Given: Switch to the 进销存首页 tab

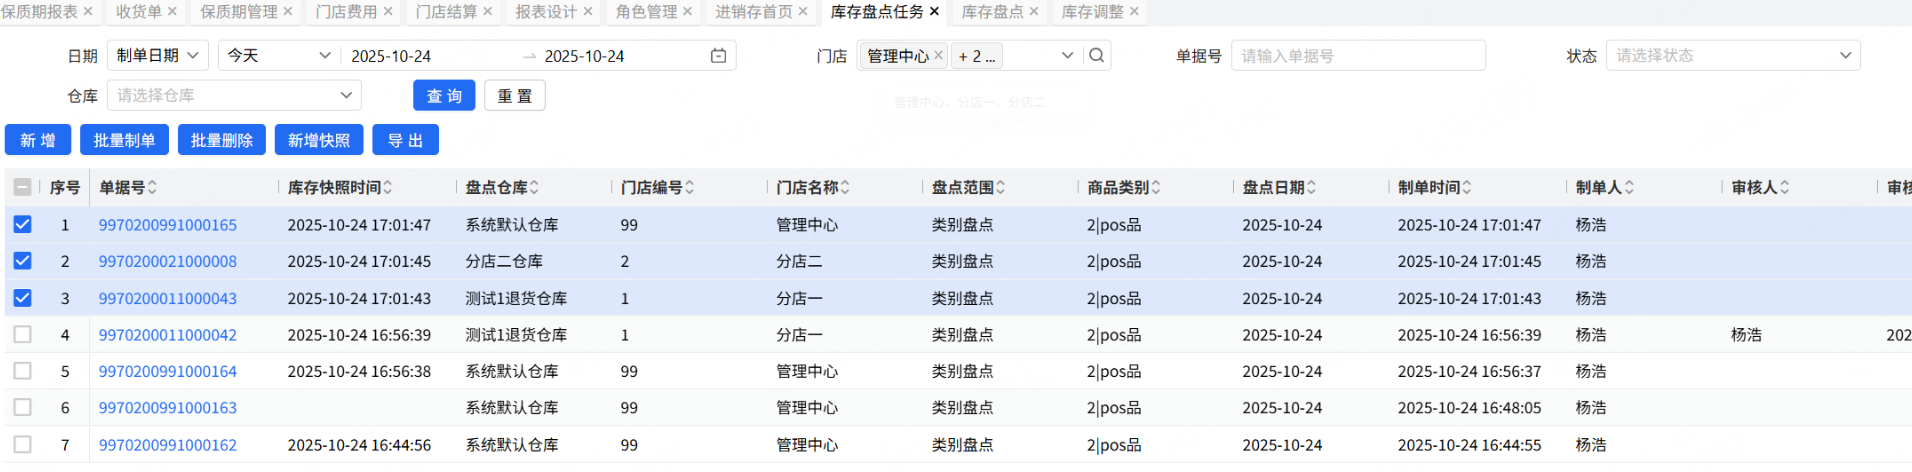Looking at the screenshot, I should (x=753, y=11).
